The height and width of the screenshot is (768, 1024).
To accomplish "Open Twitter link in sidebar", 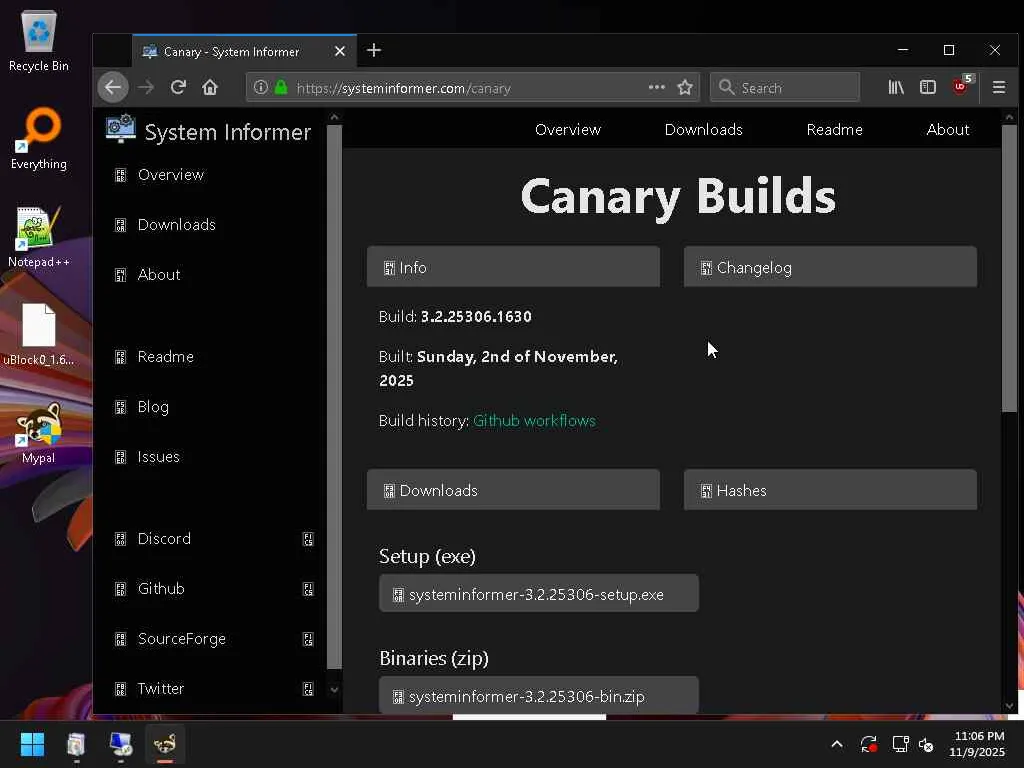I will coord(161,688).
